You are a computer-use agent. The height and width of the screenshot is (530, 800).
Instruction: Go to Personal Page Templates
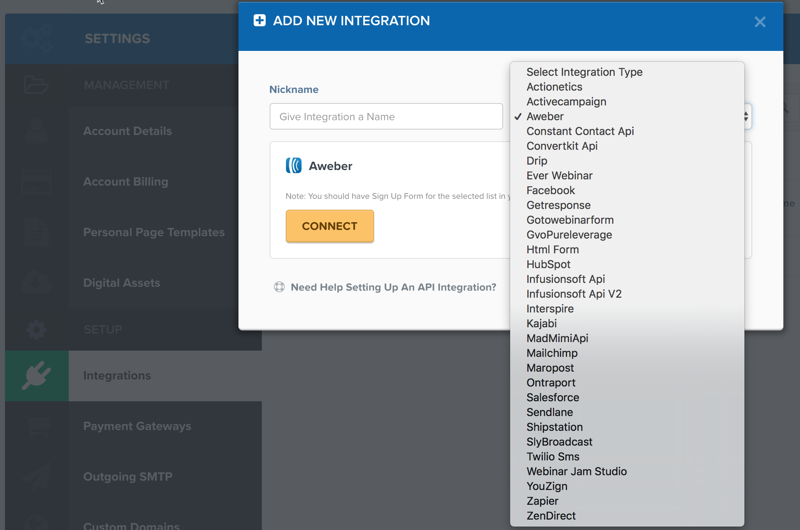(x=154, y=232)
